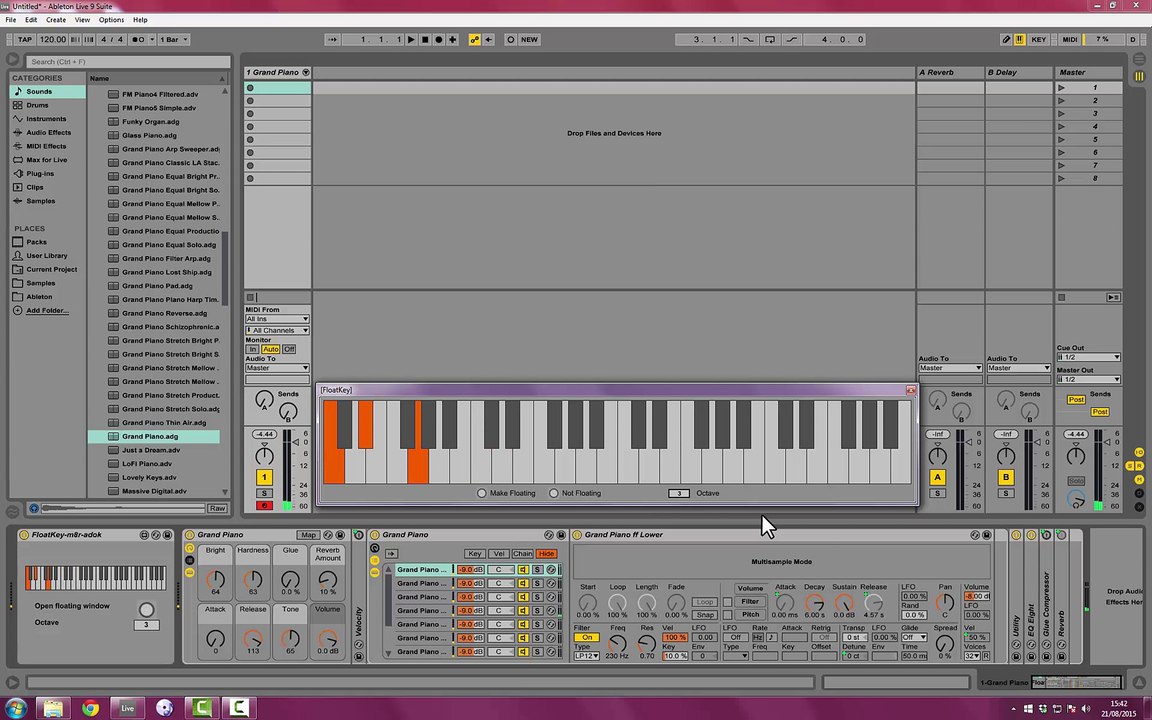
Task: Enable Key Map Mode switch
Action: tap(1038, 40)
